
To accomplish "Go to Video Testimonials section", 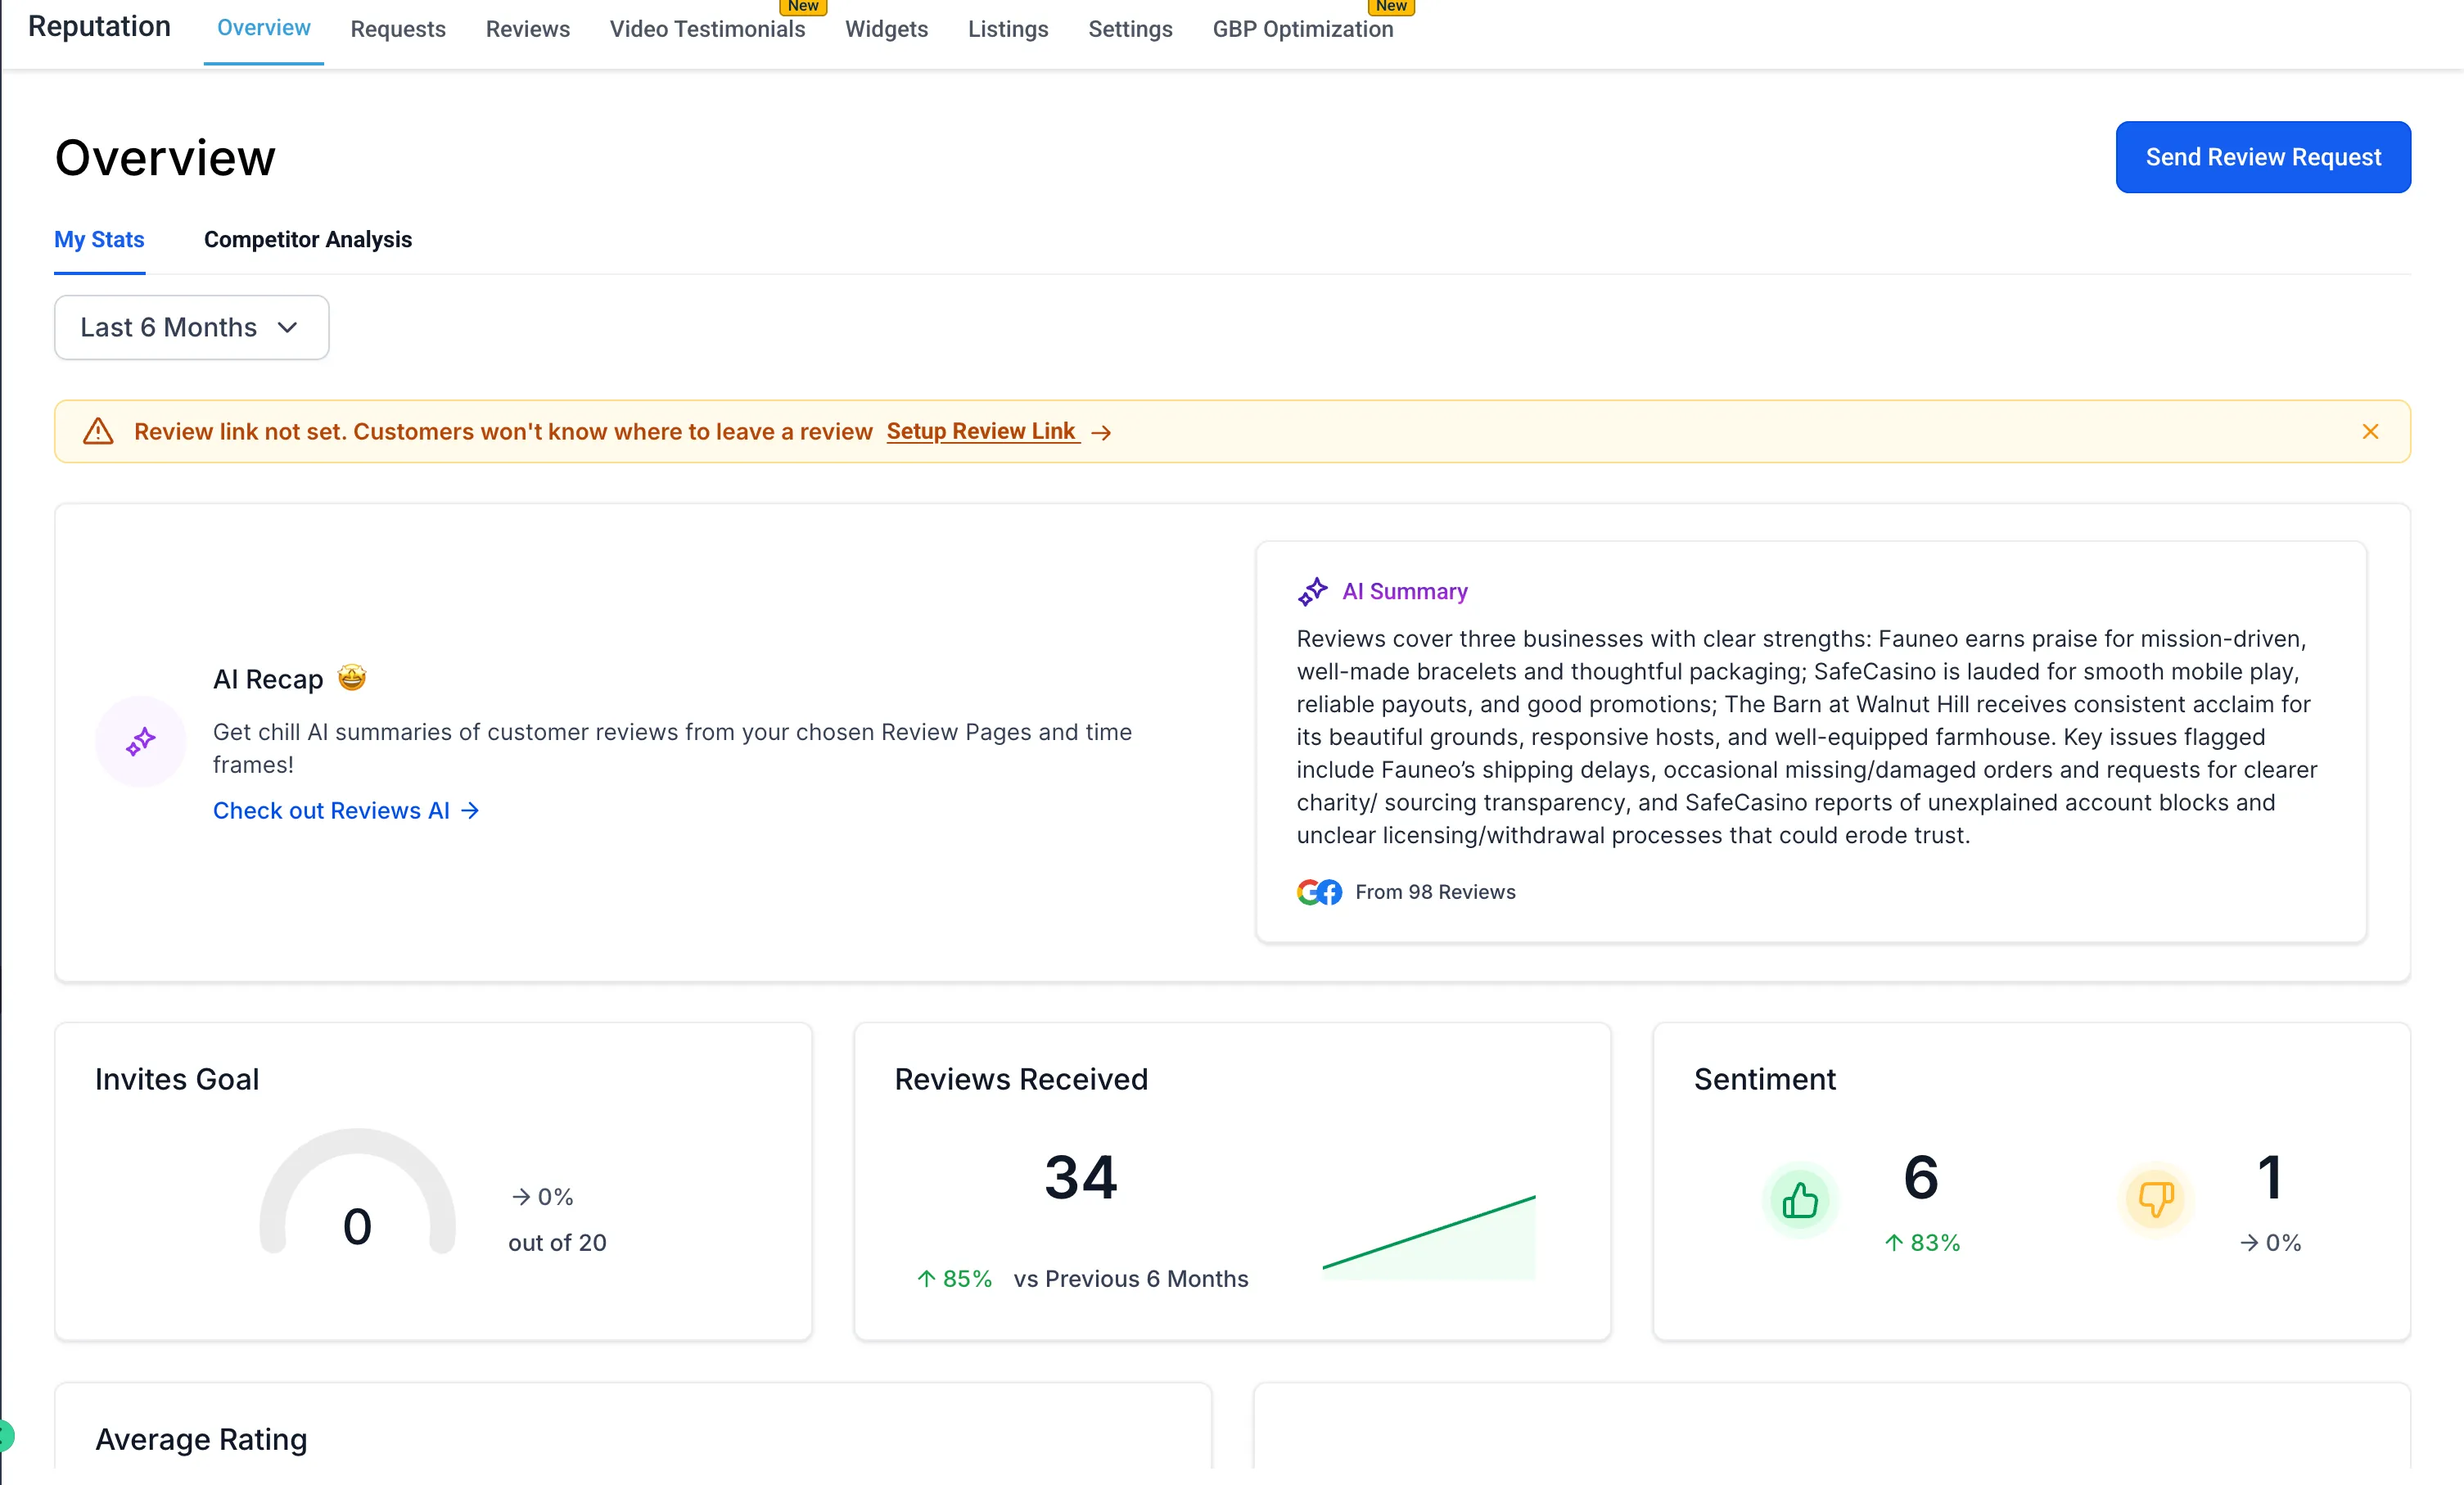I will coord(706,29).
